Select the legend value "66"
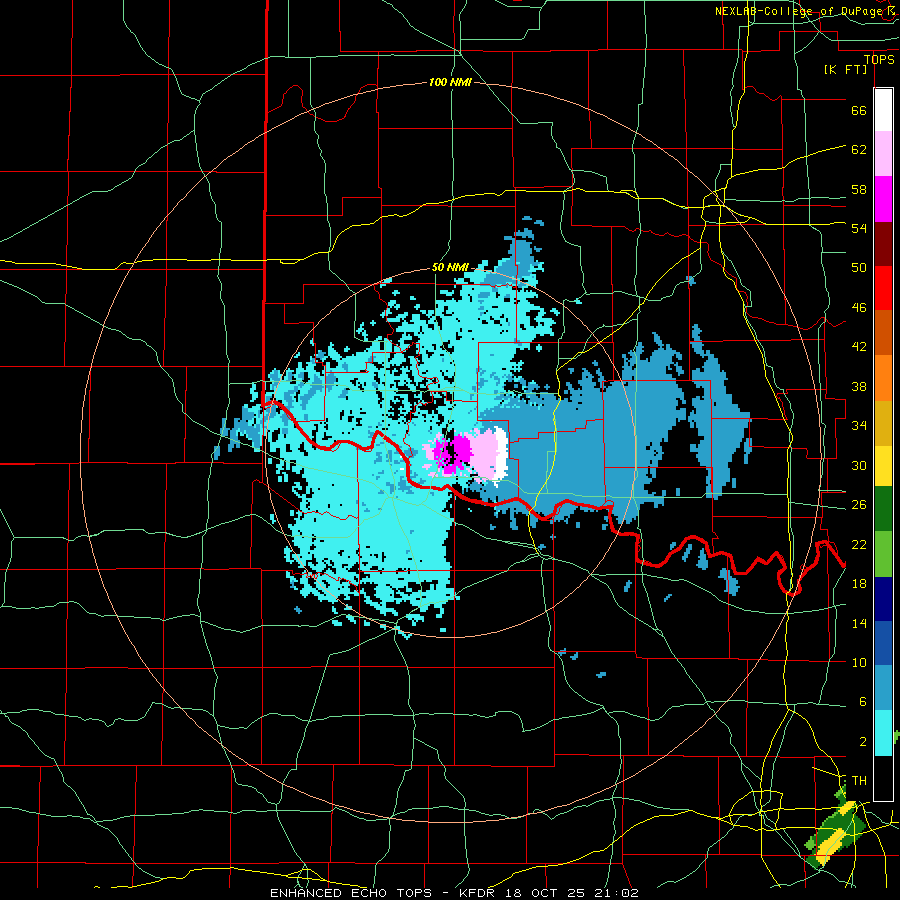Viewport: 900px width, 900px height. click(x=859, y=111)
